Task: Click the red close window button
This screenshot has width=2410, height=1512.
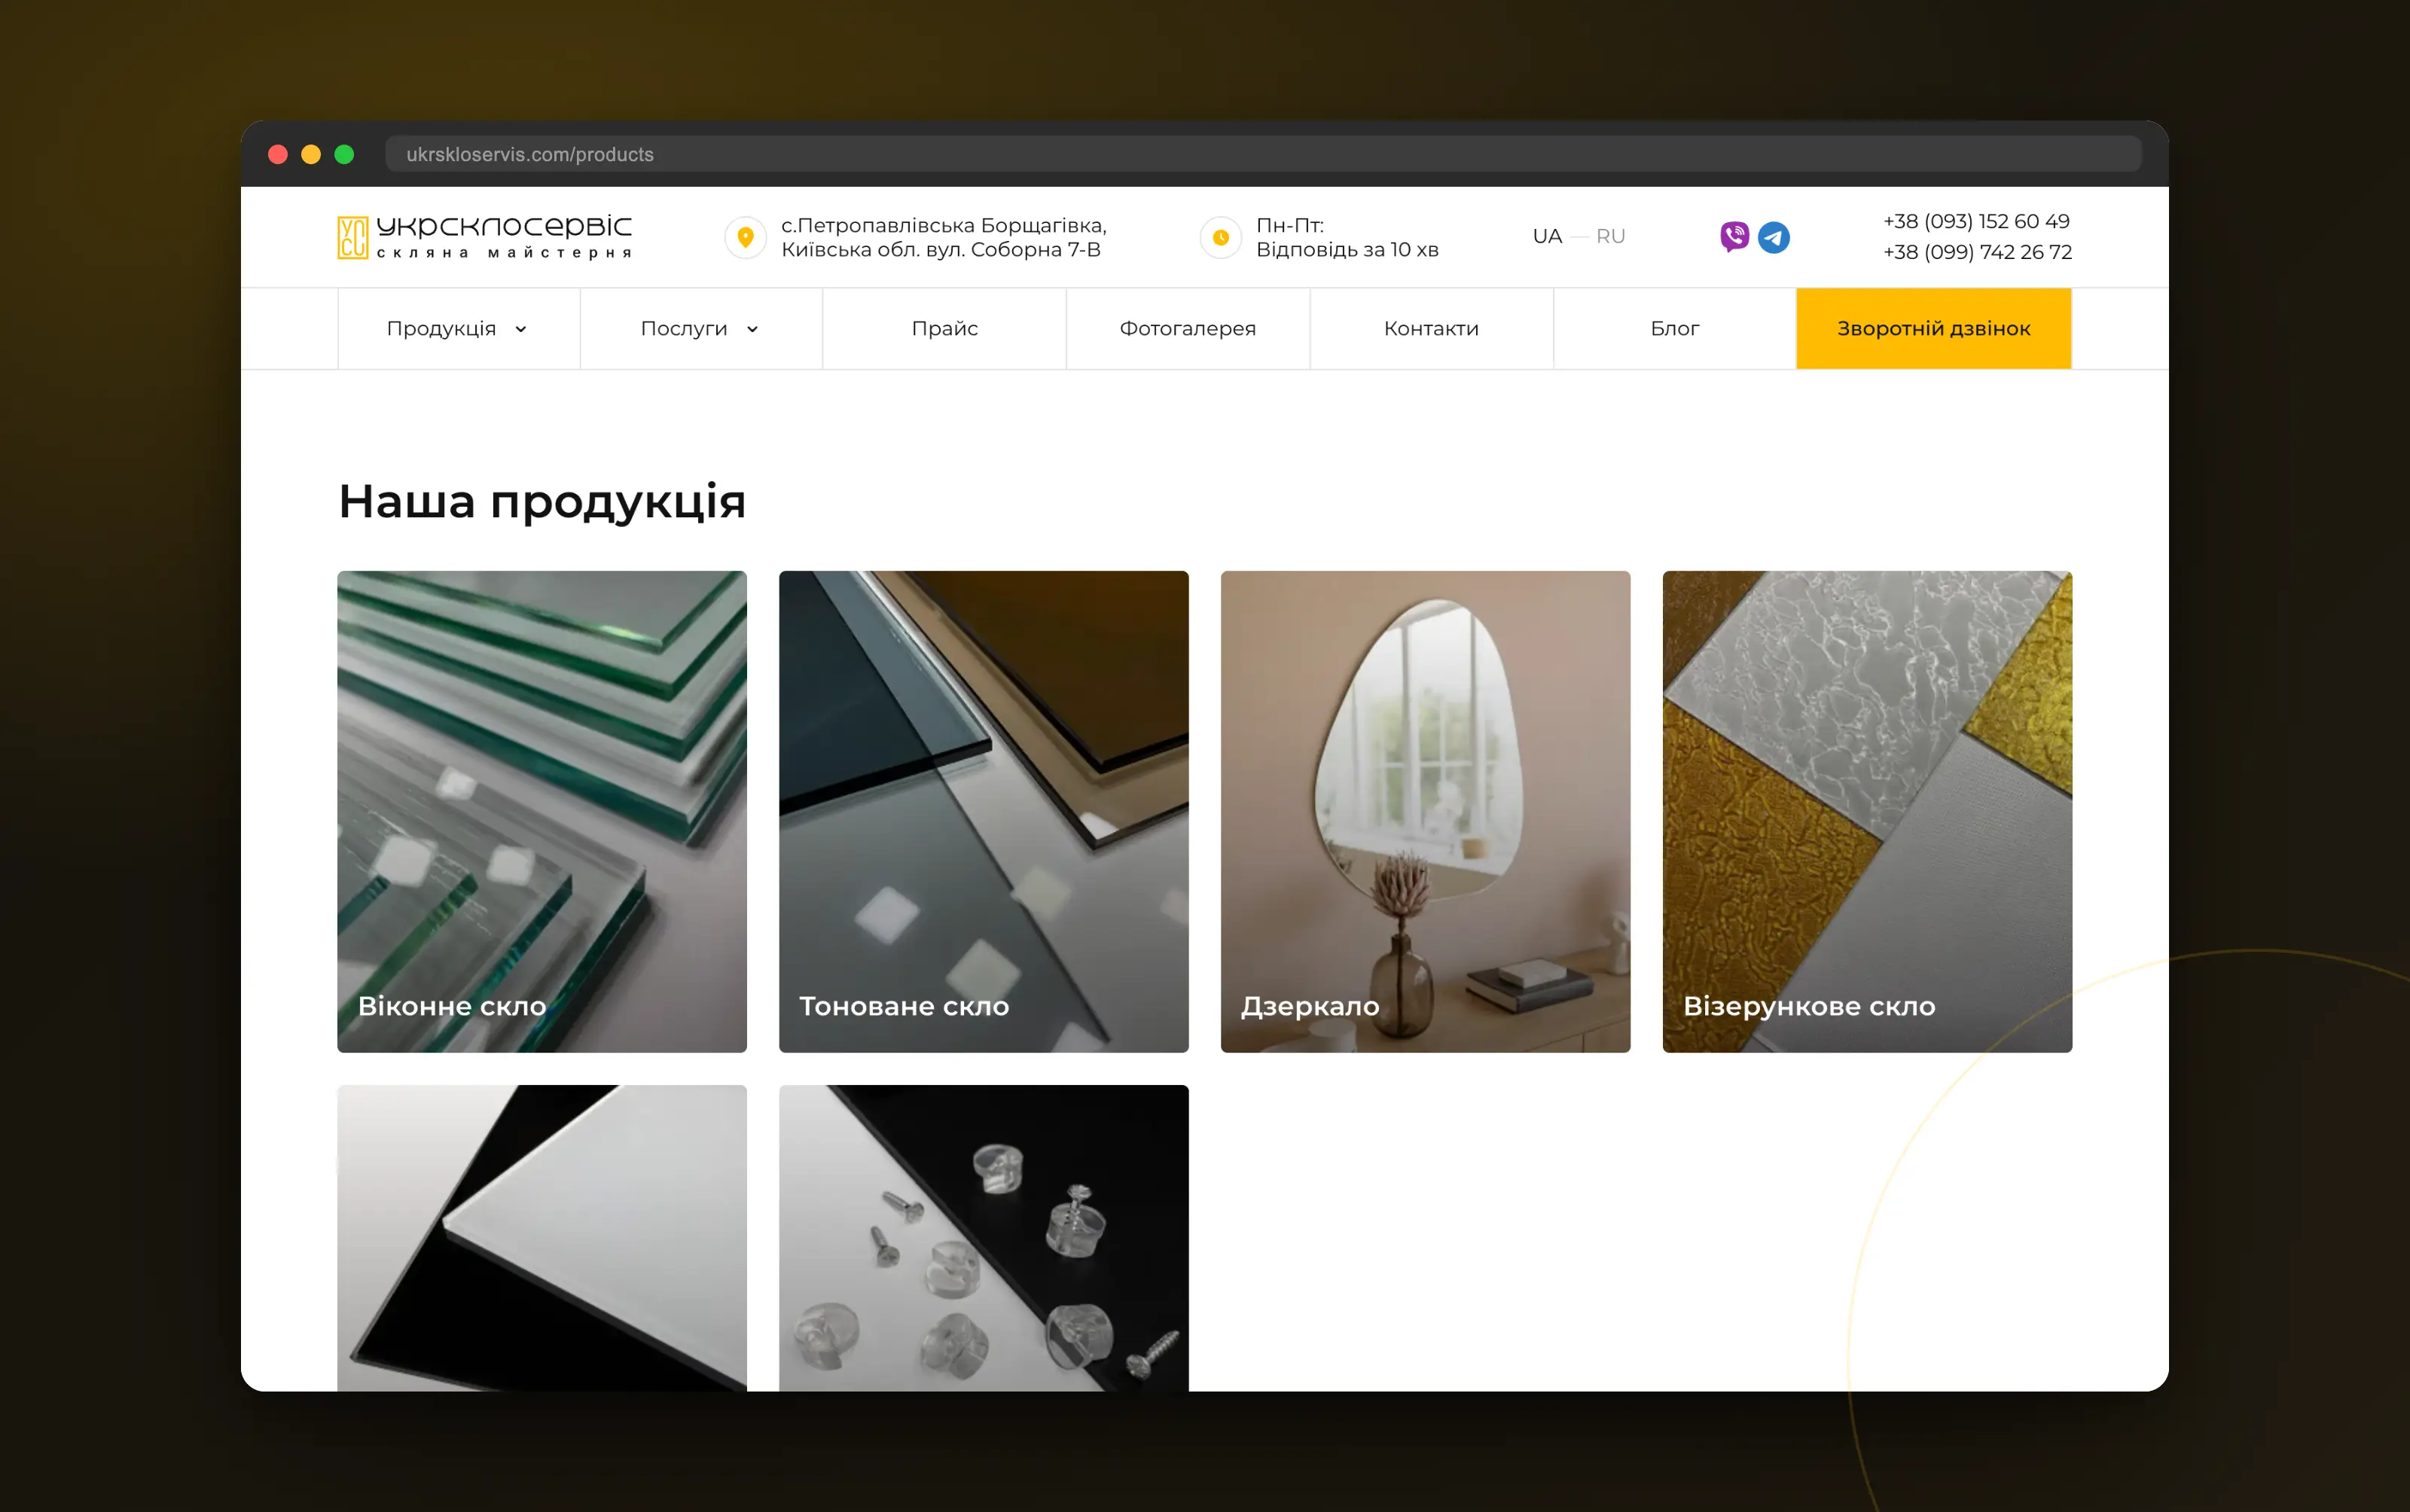Action: [278, 154]
